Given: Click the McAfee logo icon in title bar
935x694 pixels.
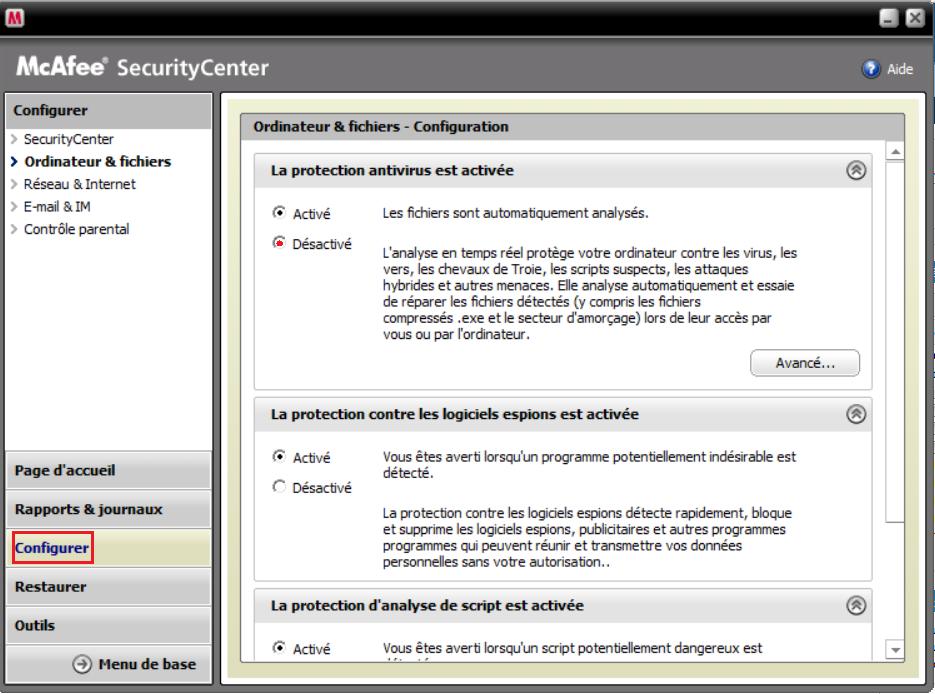Looking at the screenshot, I should click(x=14, y=18).
